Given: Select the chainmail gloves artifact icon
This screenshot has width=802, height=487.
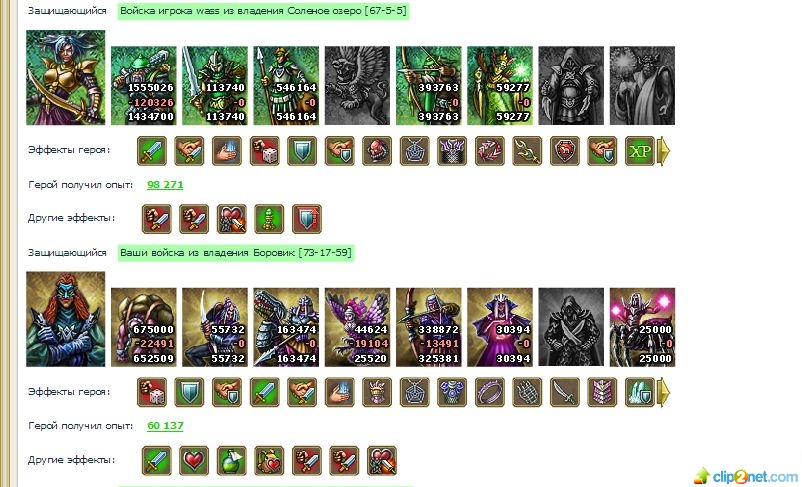Looking at the screenshot, I should 527,392.
